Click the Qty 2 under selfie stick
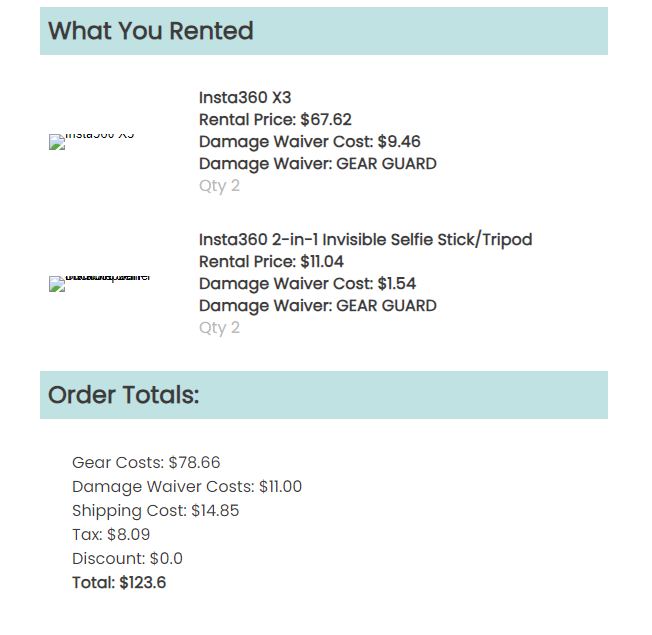This screenshot has width=652, height=635. pos(219,328)
